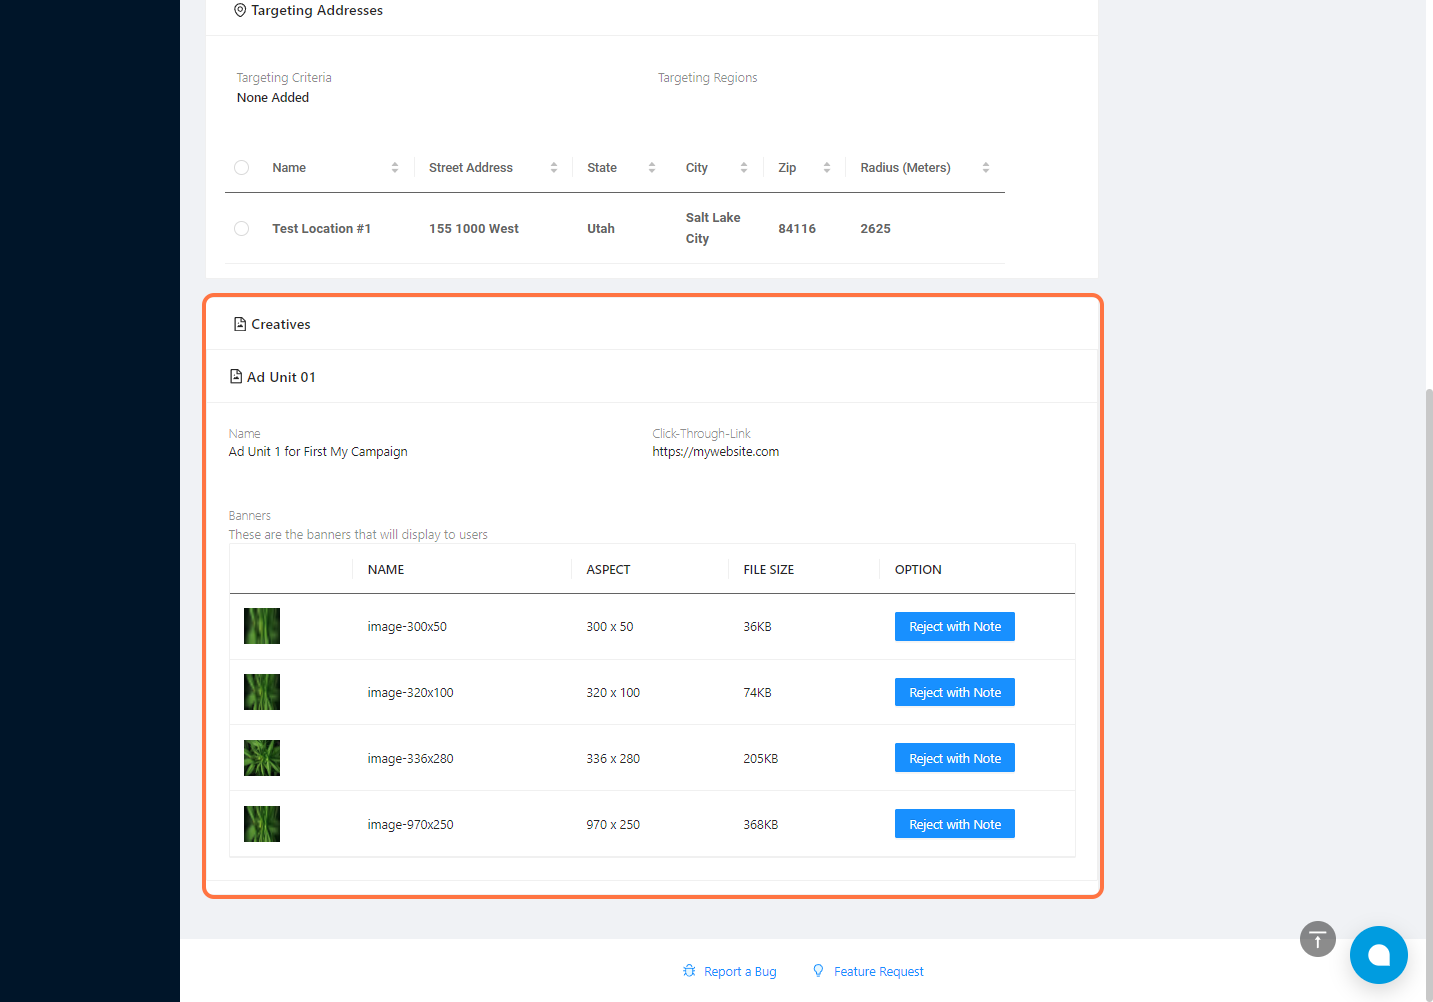This screenshot has height=1002, width=1433.
Task: Open the chat support bubble
Action: [x=1379, y=955]
